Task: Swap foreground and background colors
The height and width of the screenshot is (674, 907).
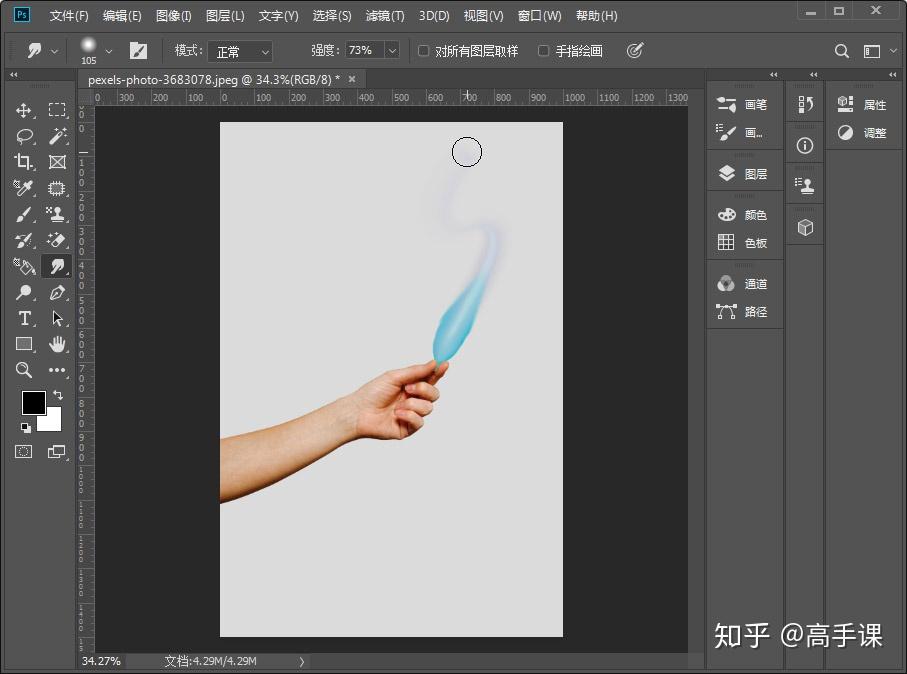Action: (58, 395)
